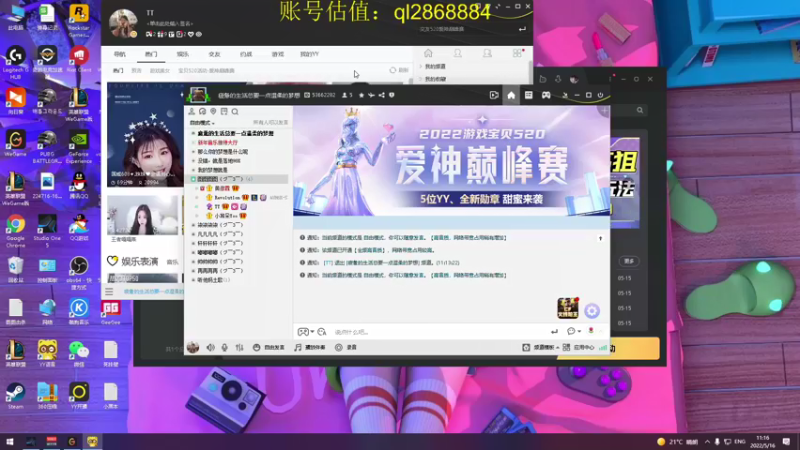Open the channel member list icon
The width and height of the screenshot is (800, 450).
tap(192, 112)
